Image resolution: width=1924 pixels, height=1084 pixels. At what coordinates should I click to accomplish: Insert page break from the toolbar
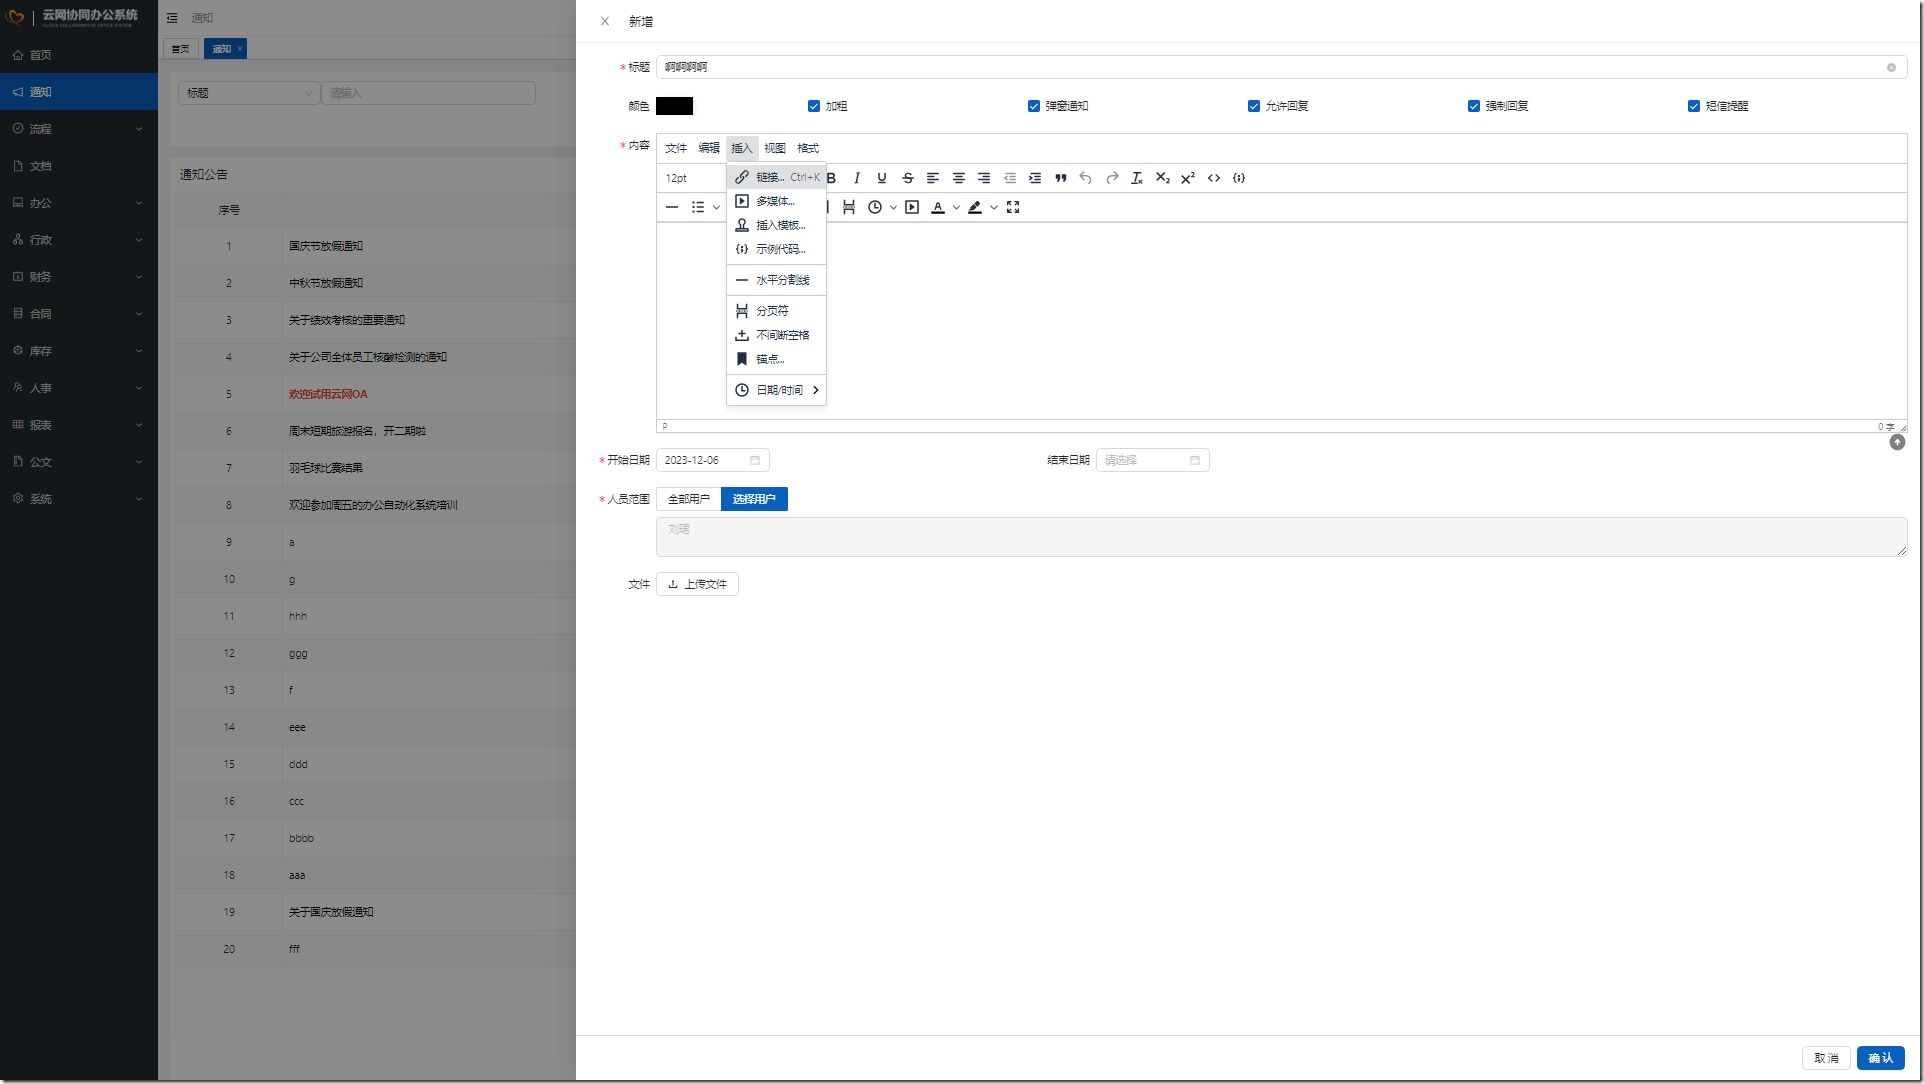point(849,207)
